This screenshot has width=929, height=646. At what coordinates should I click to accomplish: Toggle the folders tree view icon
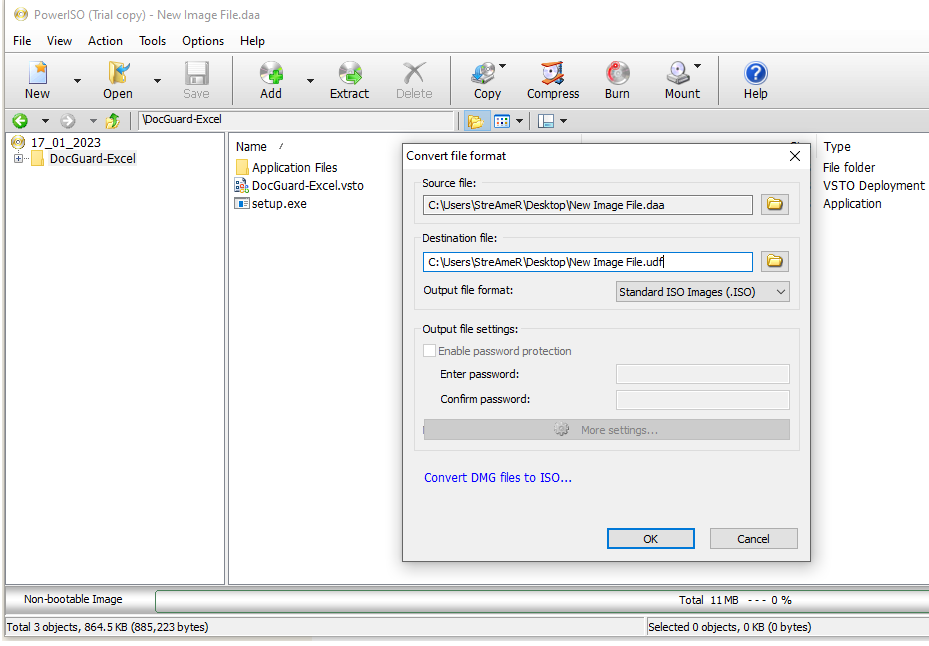coord(475,121)
